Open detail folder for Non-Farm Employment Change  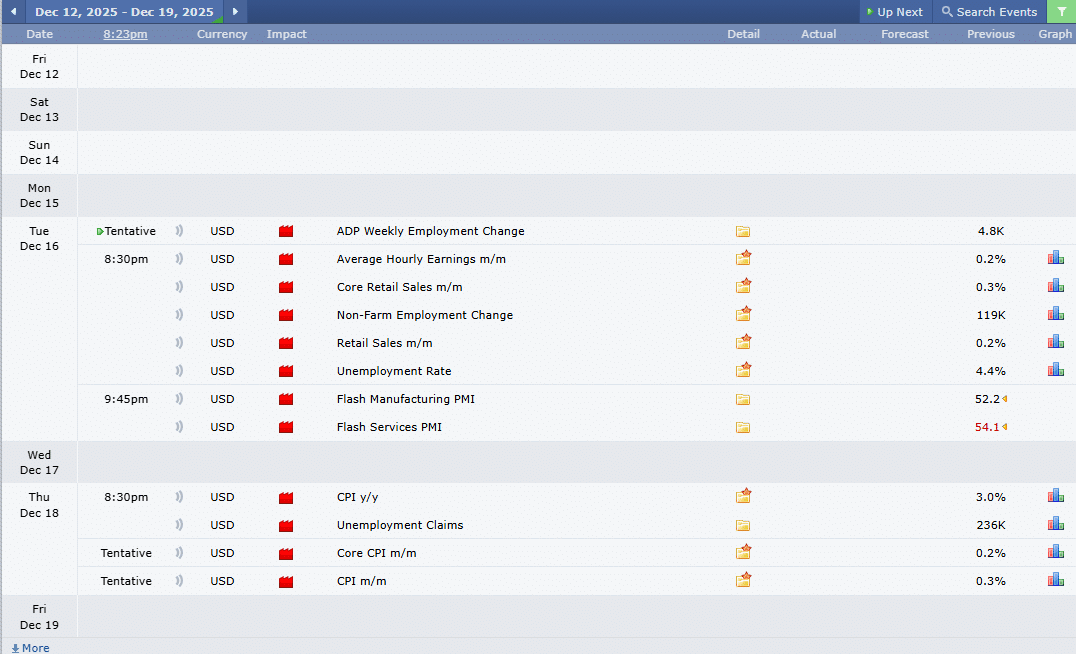(743, 314)
